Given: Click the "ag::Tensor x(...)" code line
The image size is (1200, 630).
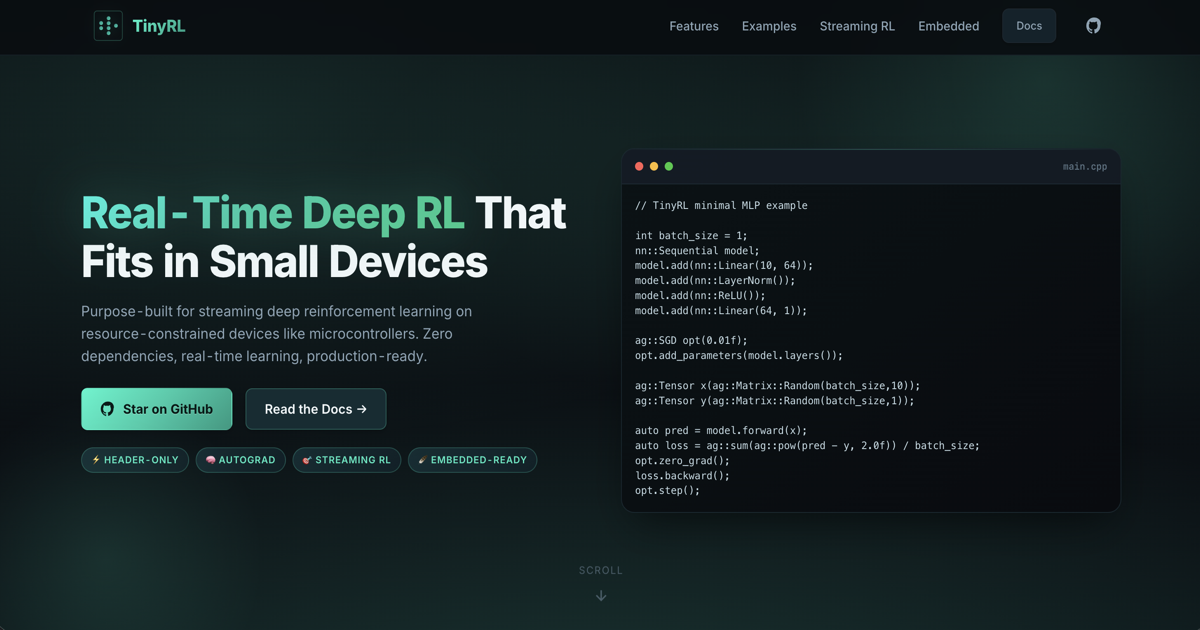Looking at the screenshot, I should pos(777,385).
